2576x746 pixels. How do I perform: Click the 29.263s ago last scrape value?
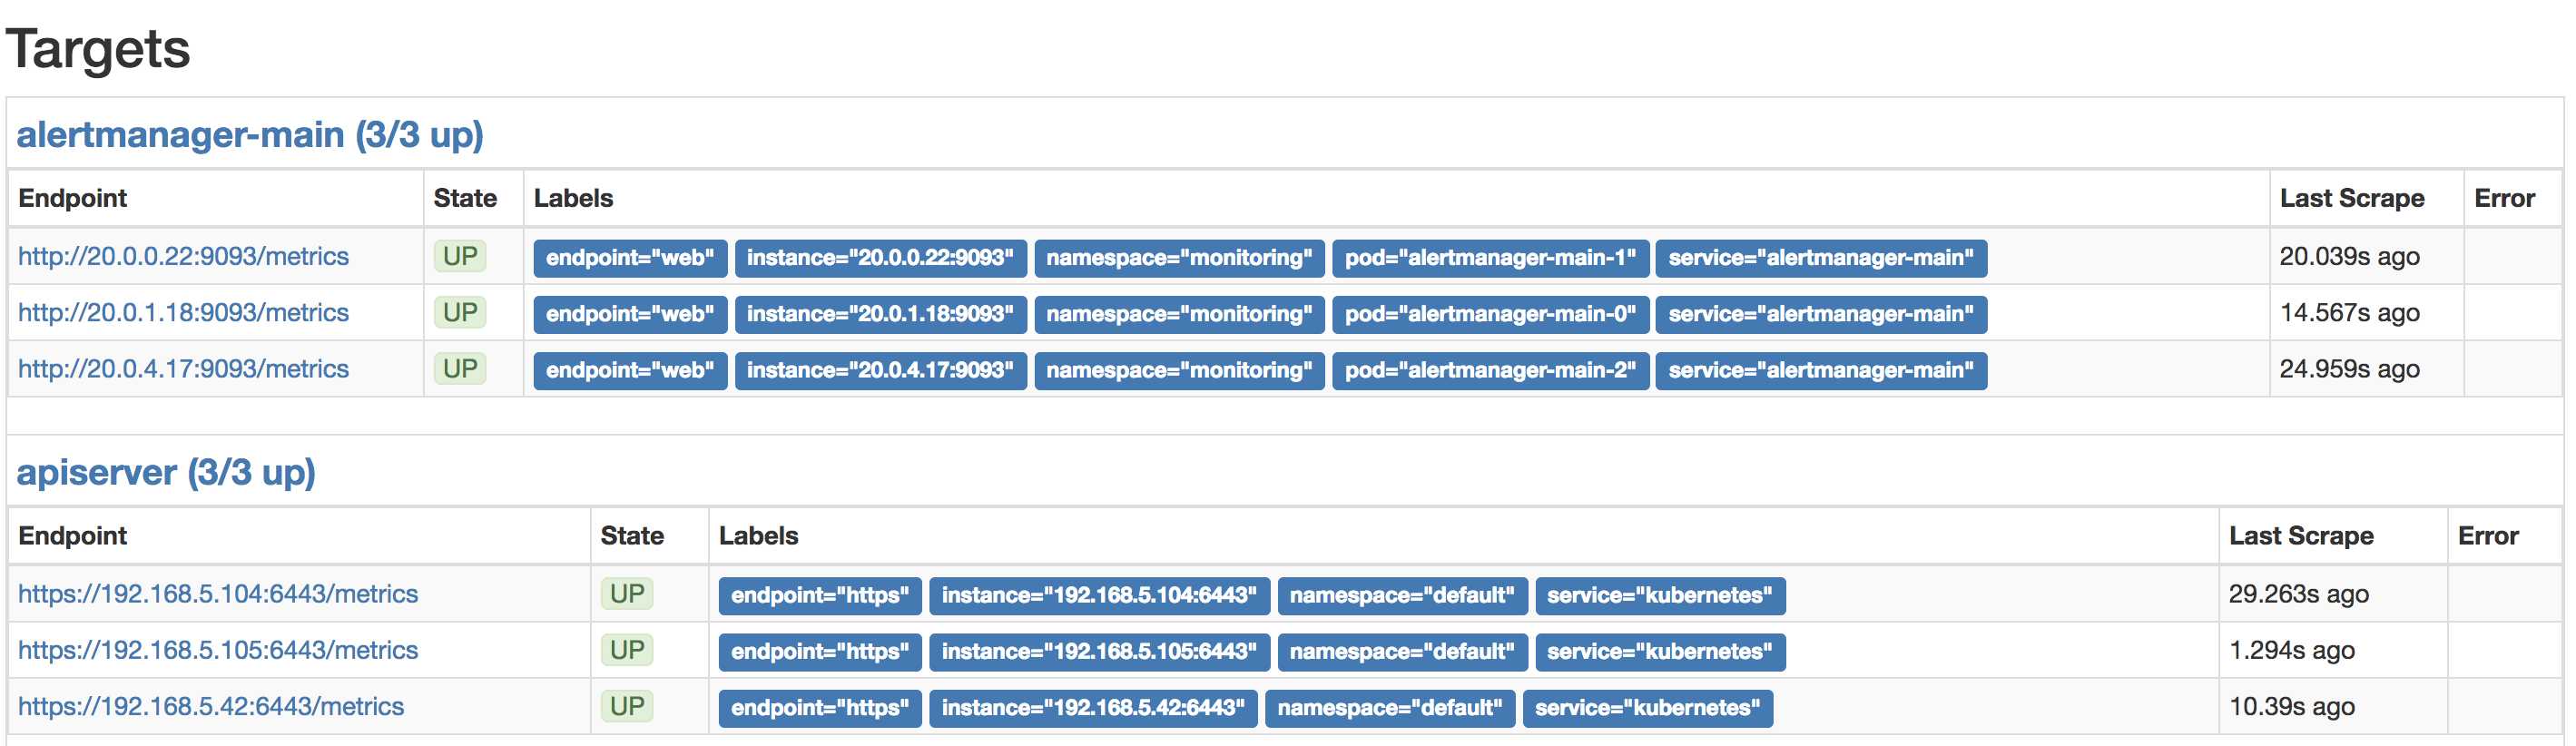(2298, 594)
